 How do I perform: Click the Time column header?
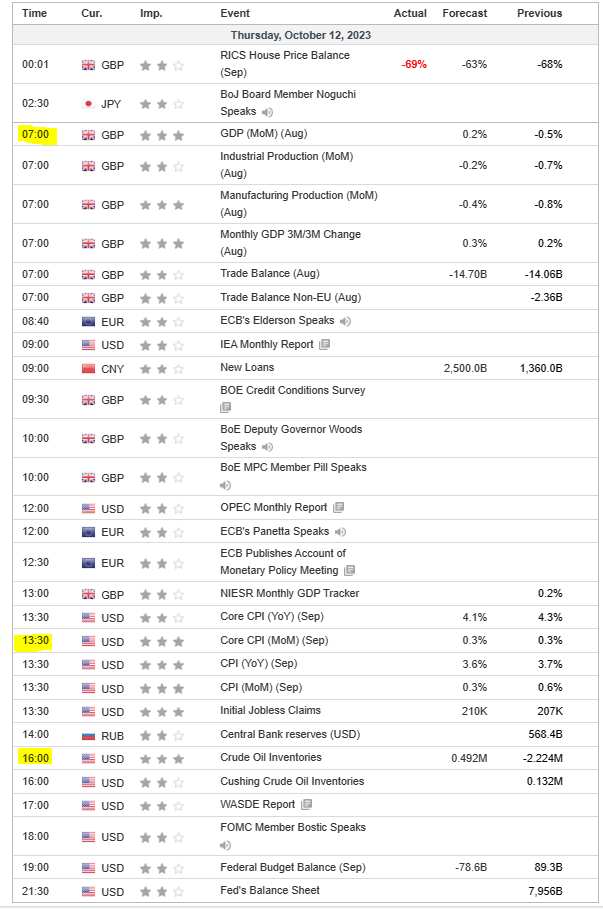point(35,13)
